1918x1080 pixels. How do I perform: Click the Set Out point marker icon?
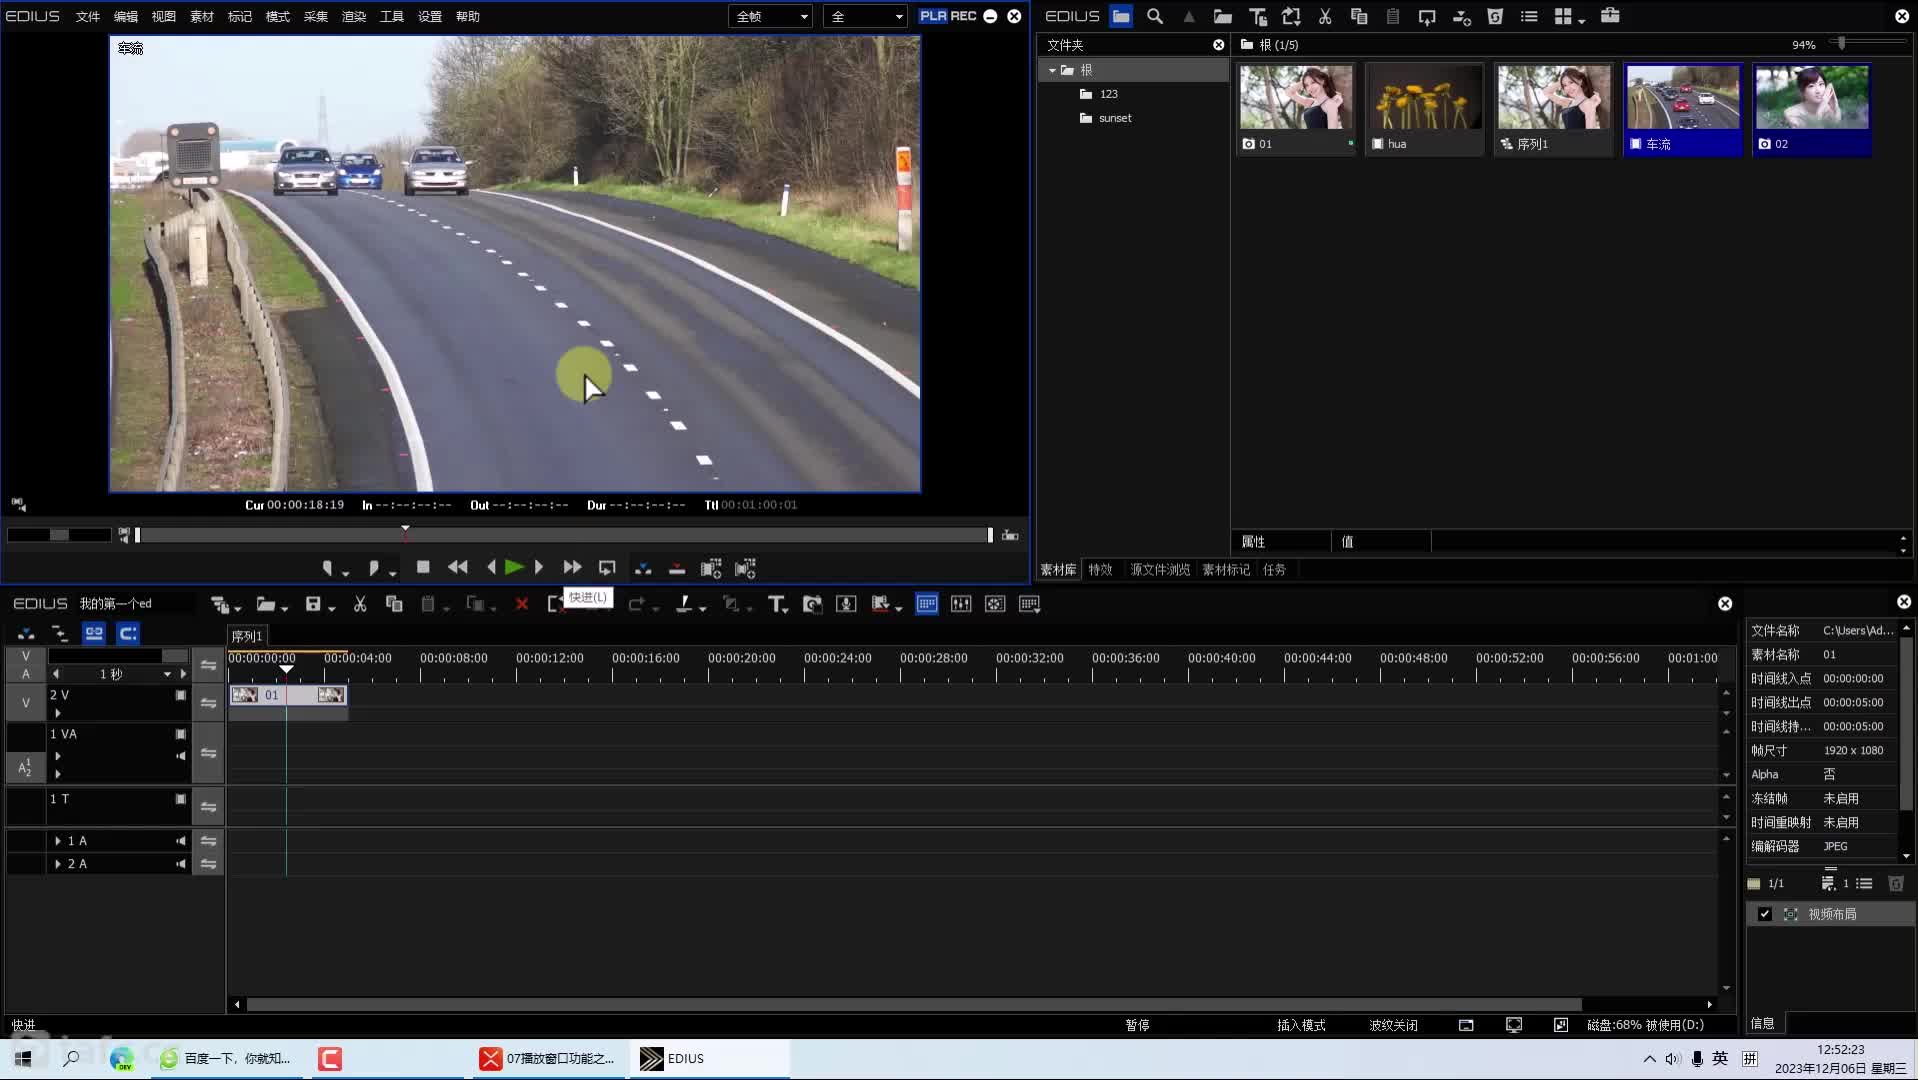coord(373,568)
